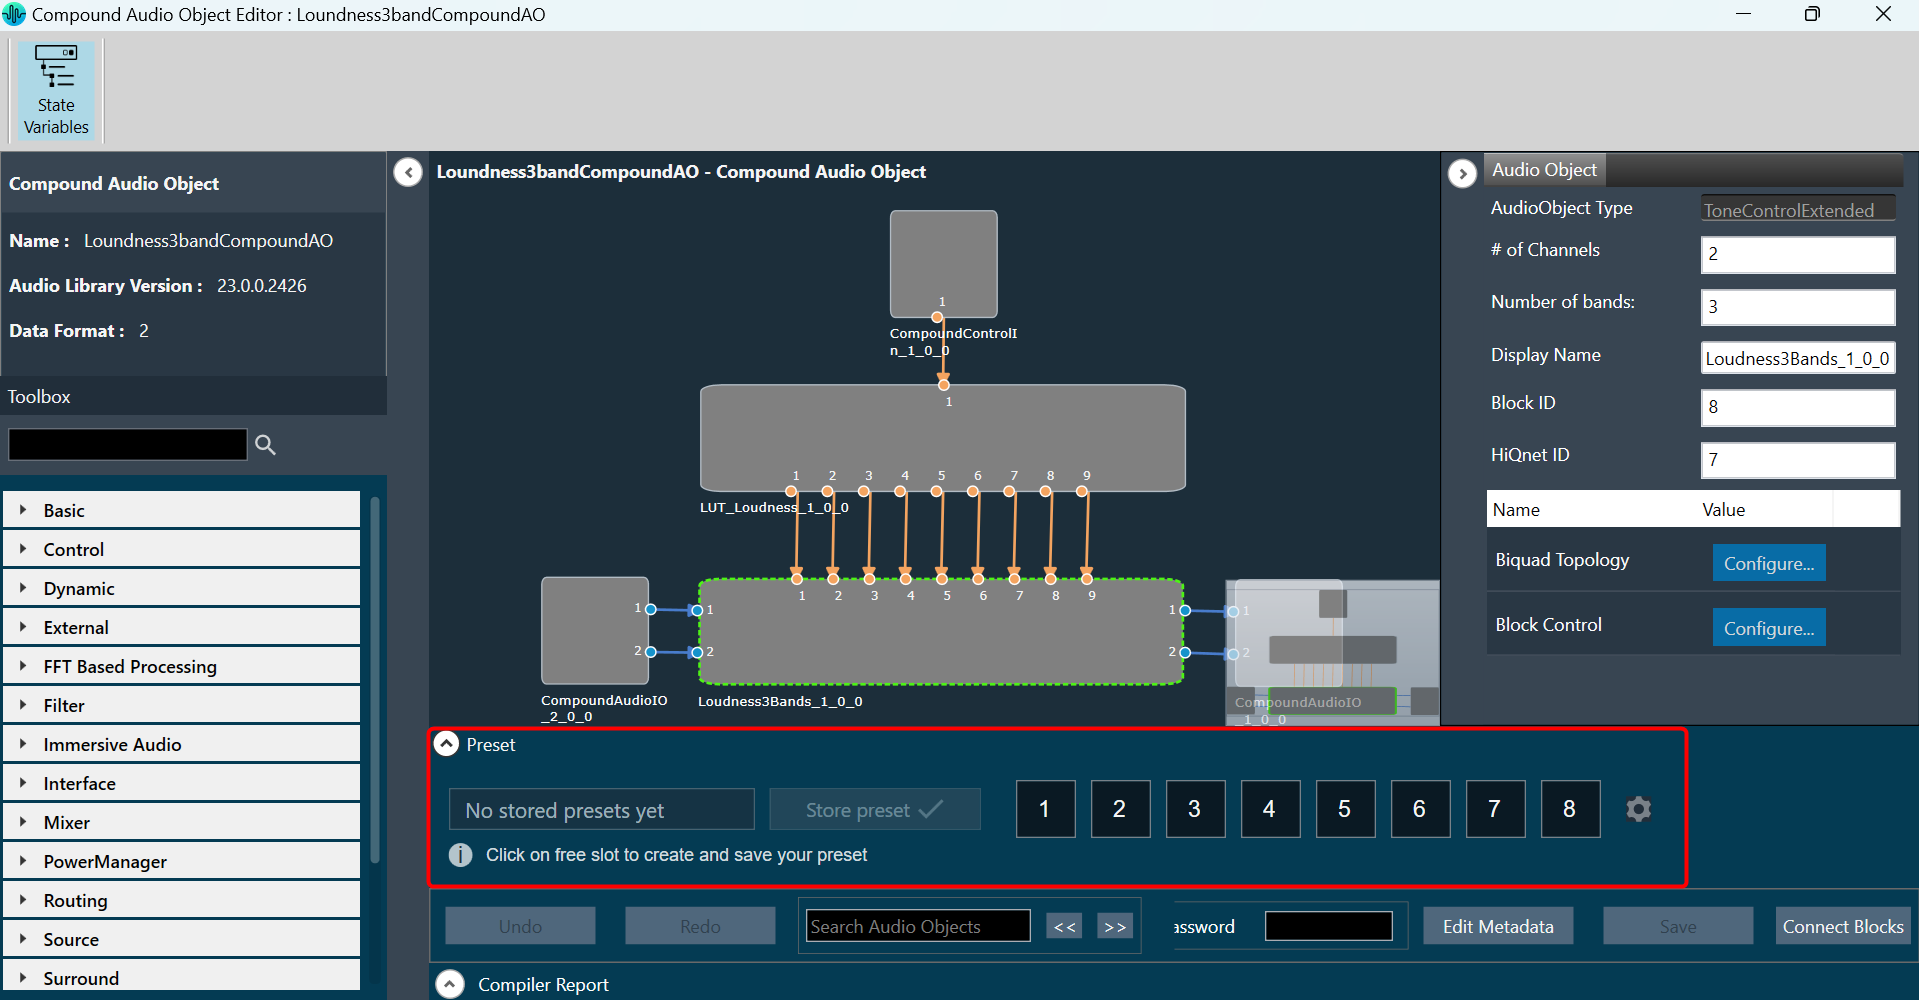Expand the Immersive Audio category
This screenshot has width=1919, height=1000.
pyautogui.click(x=181, y=744)
